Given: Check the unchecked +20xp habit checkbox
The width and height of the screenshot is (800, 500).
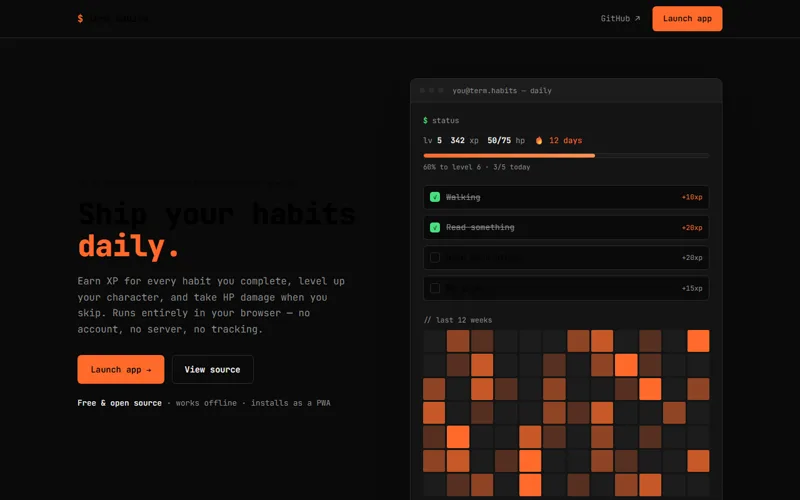Looking at the screenshot, I should click(x=435, y=258).
